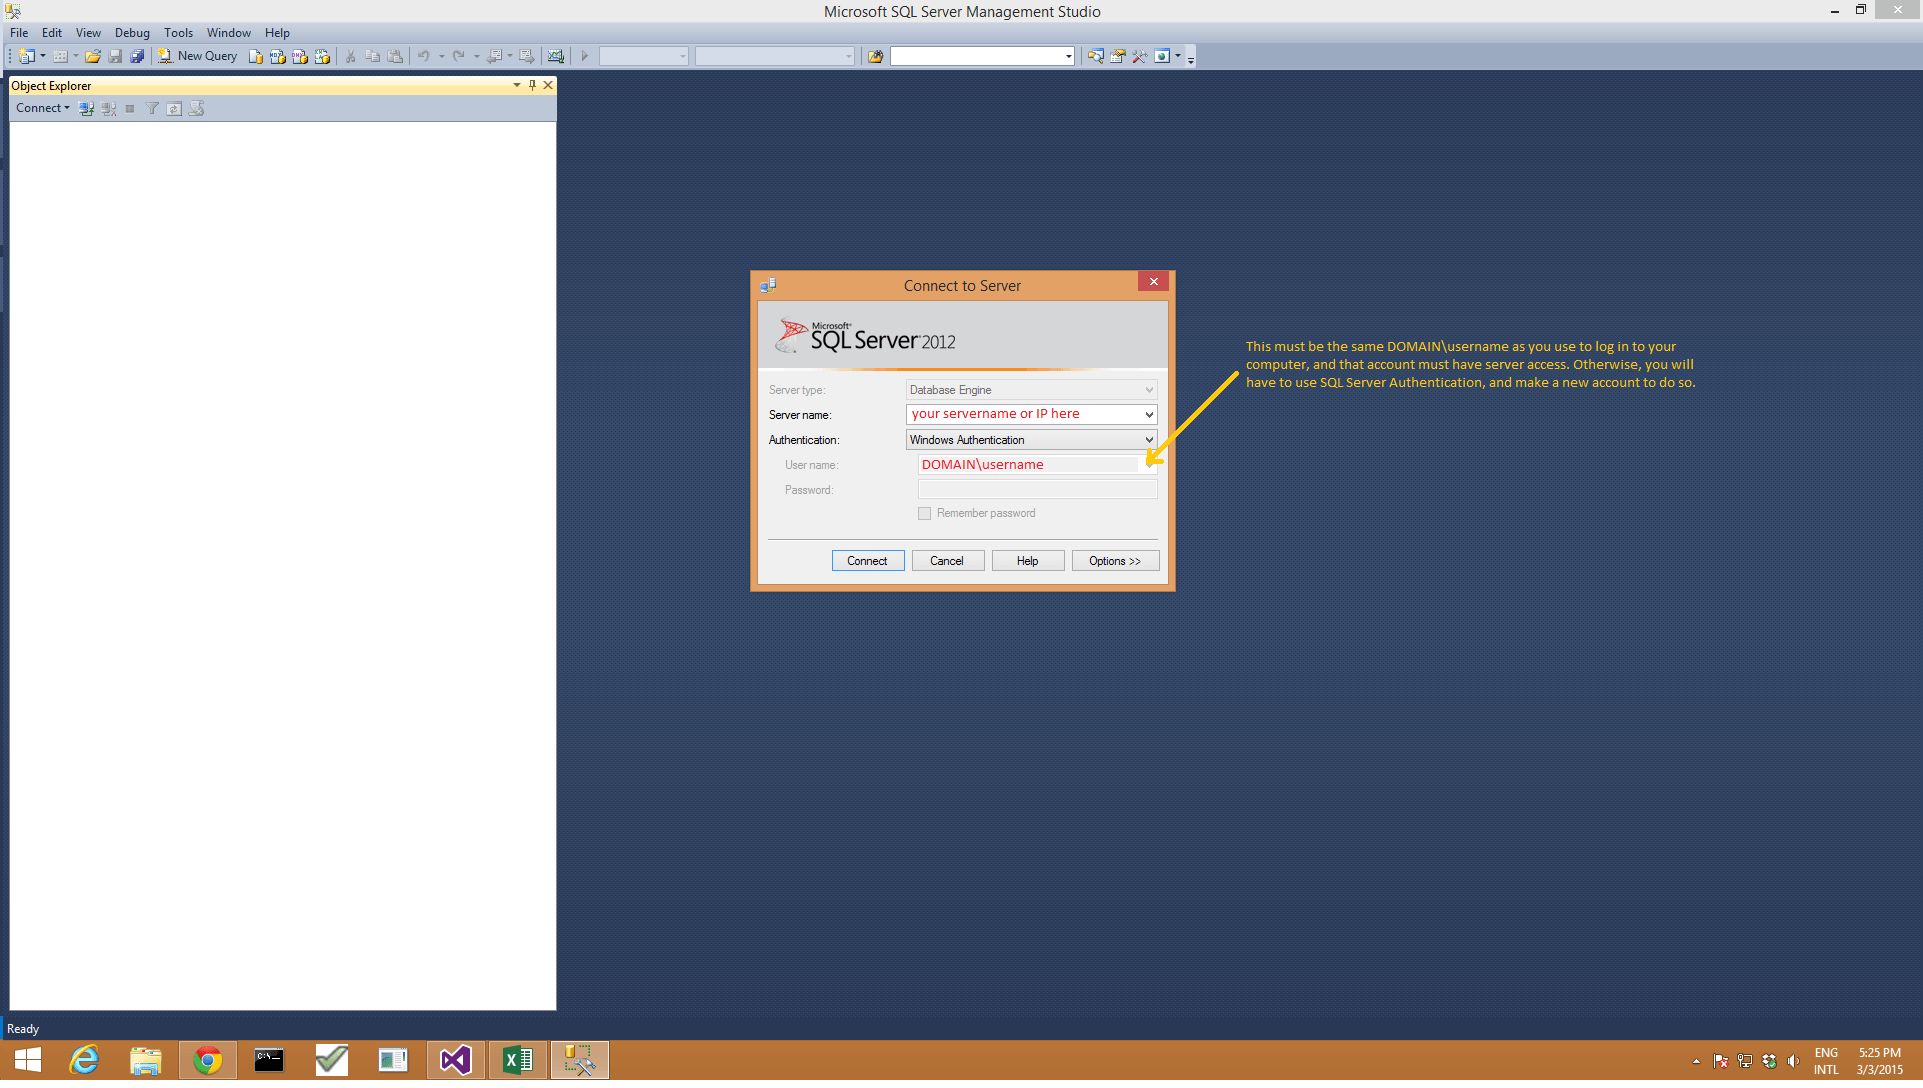The height and width of the screenshot is (1088, 1923).
Task: Open Excel from the taskbar
Action: (517, 1060)
